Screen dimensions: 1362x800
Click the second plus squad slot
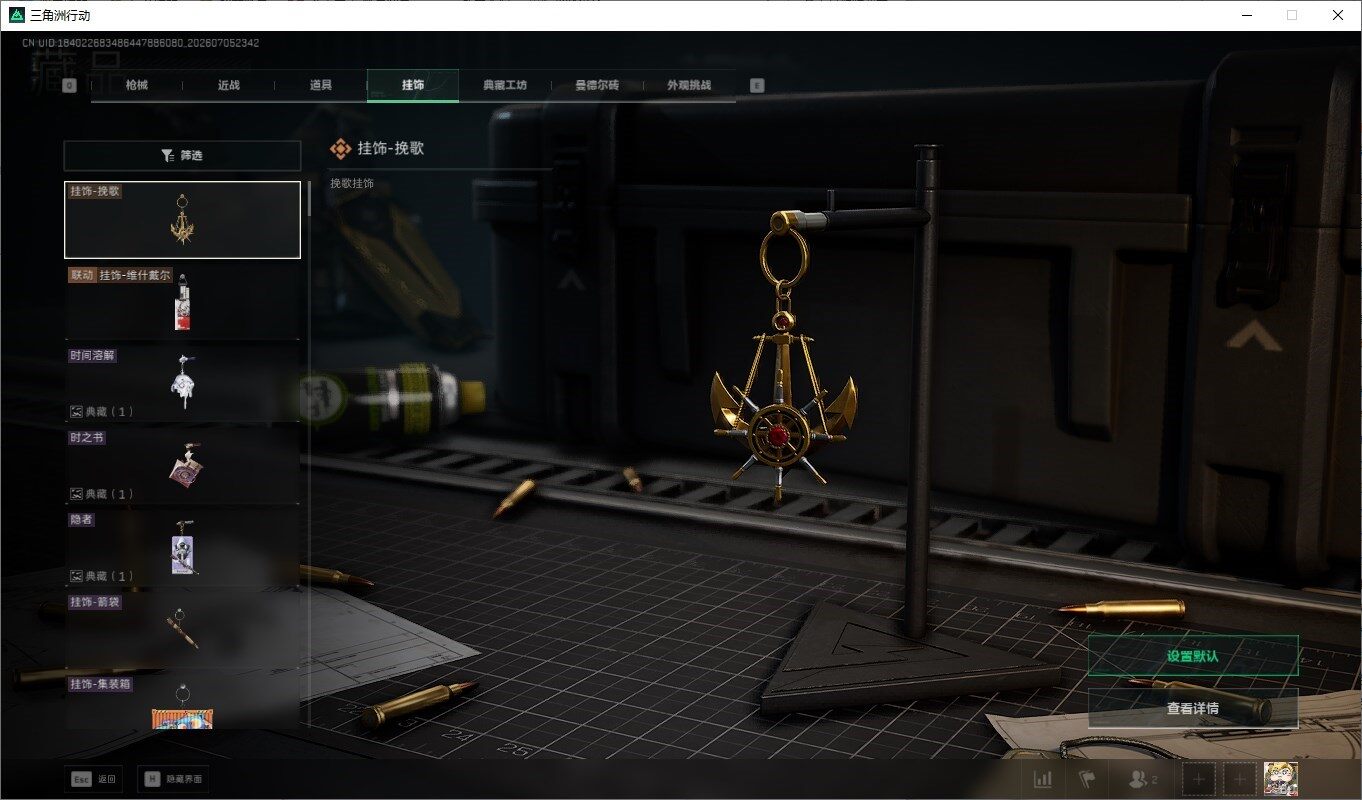pyautogui.click(x=1240, y=779)
